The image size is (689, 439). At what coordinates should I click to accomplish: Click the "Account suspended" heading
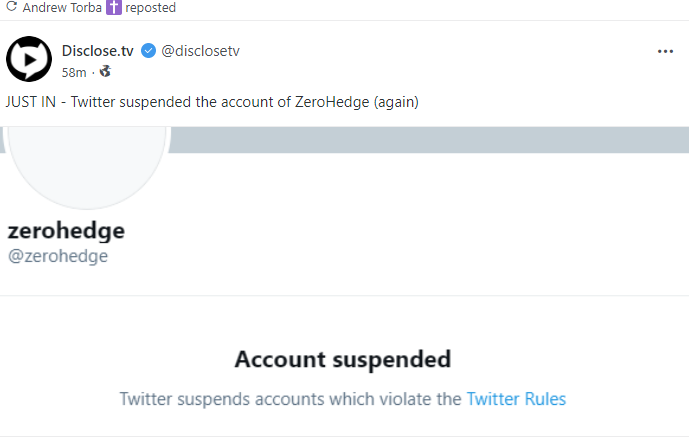[x=342, y=359]
